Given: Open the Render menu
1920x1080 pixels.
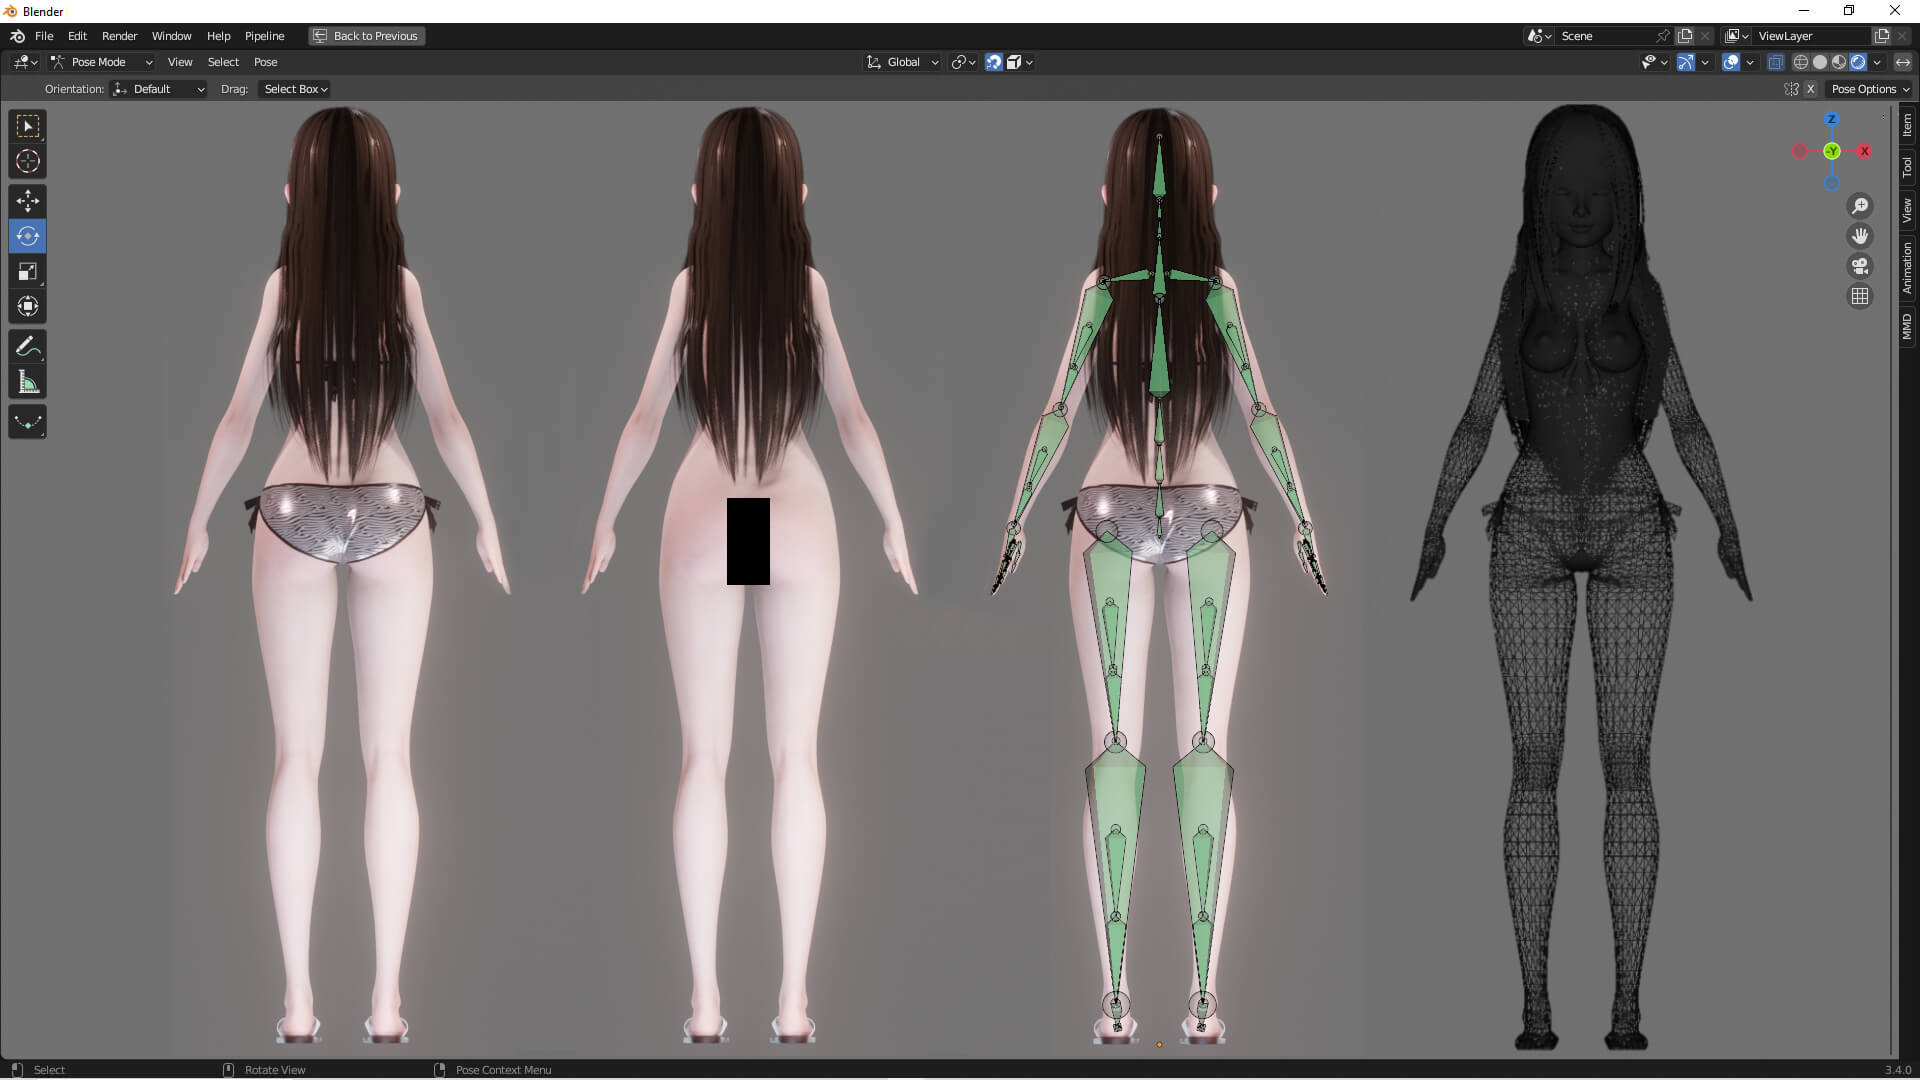Looking at the screenshot, I should [119, 36].
